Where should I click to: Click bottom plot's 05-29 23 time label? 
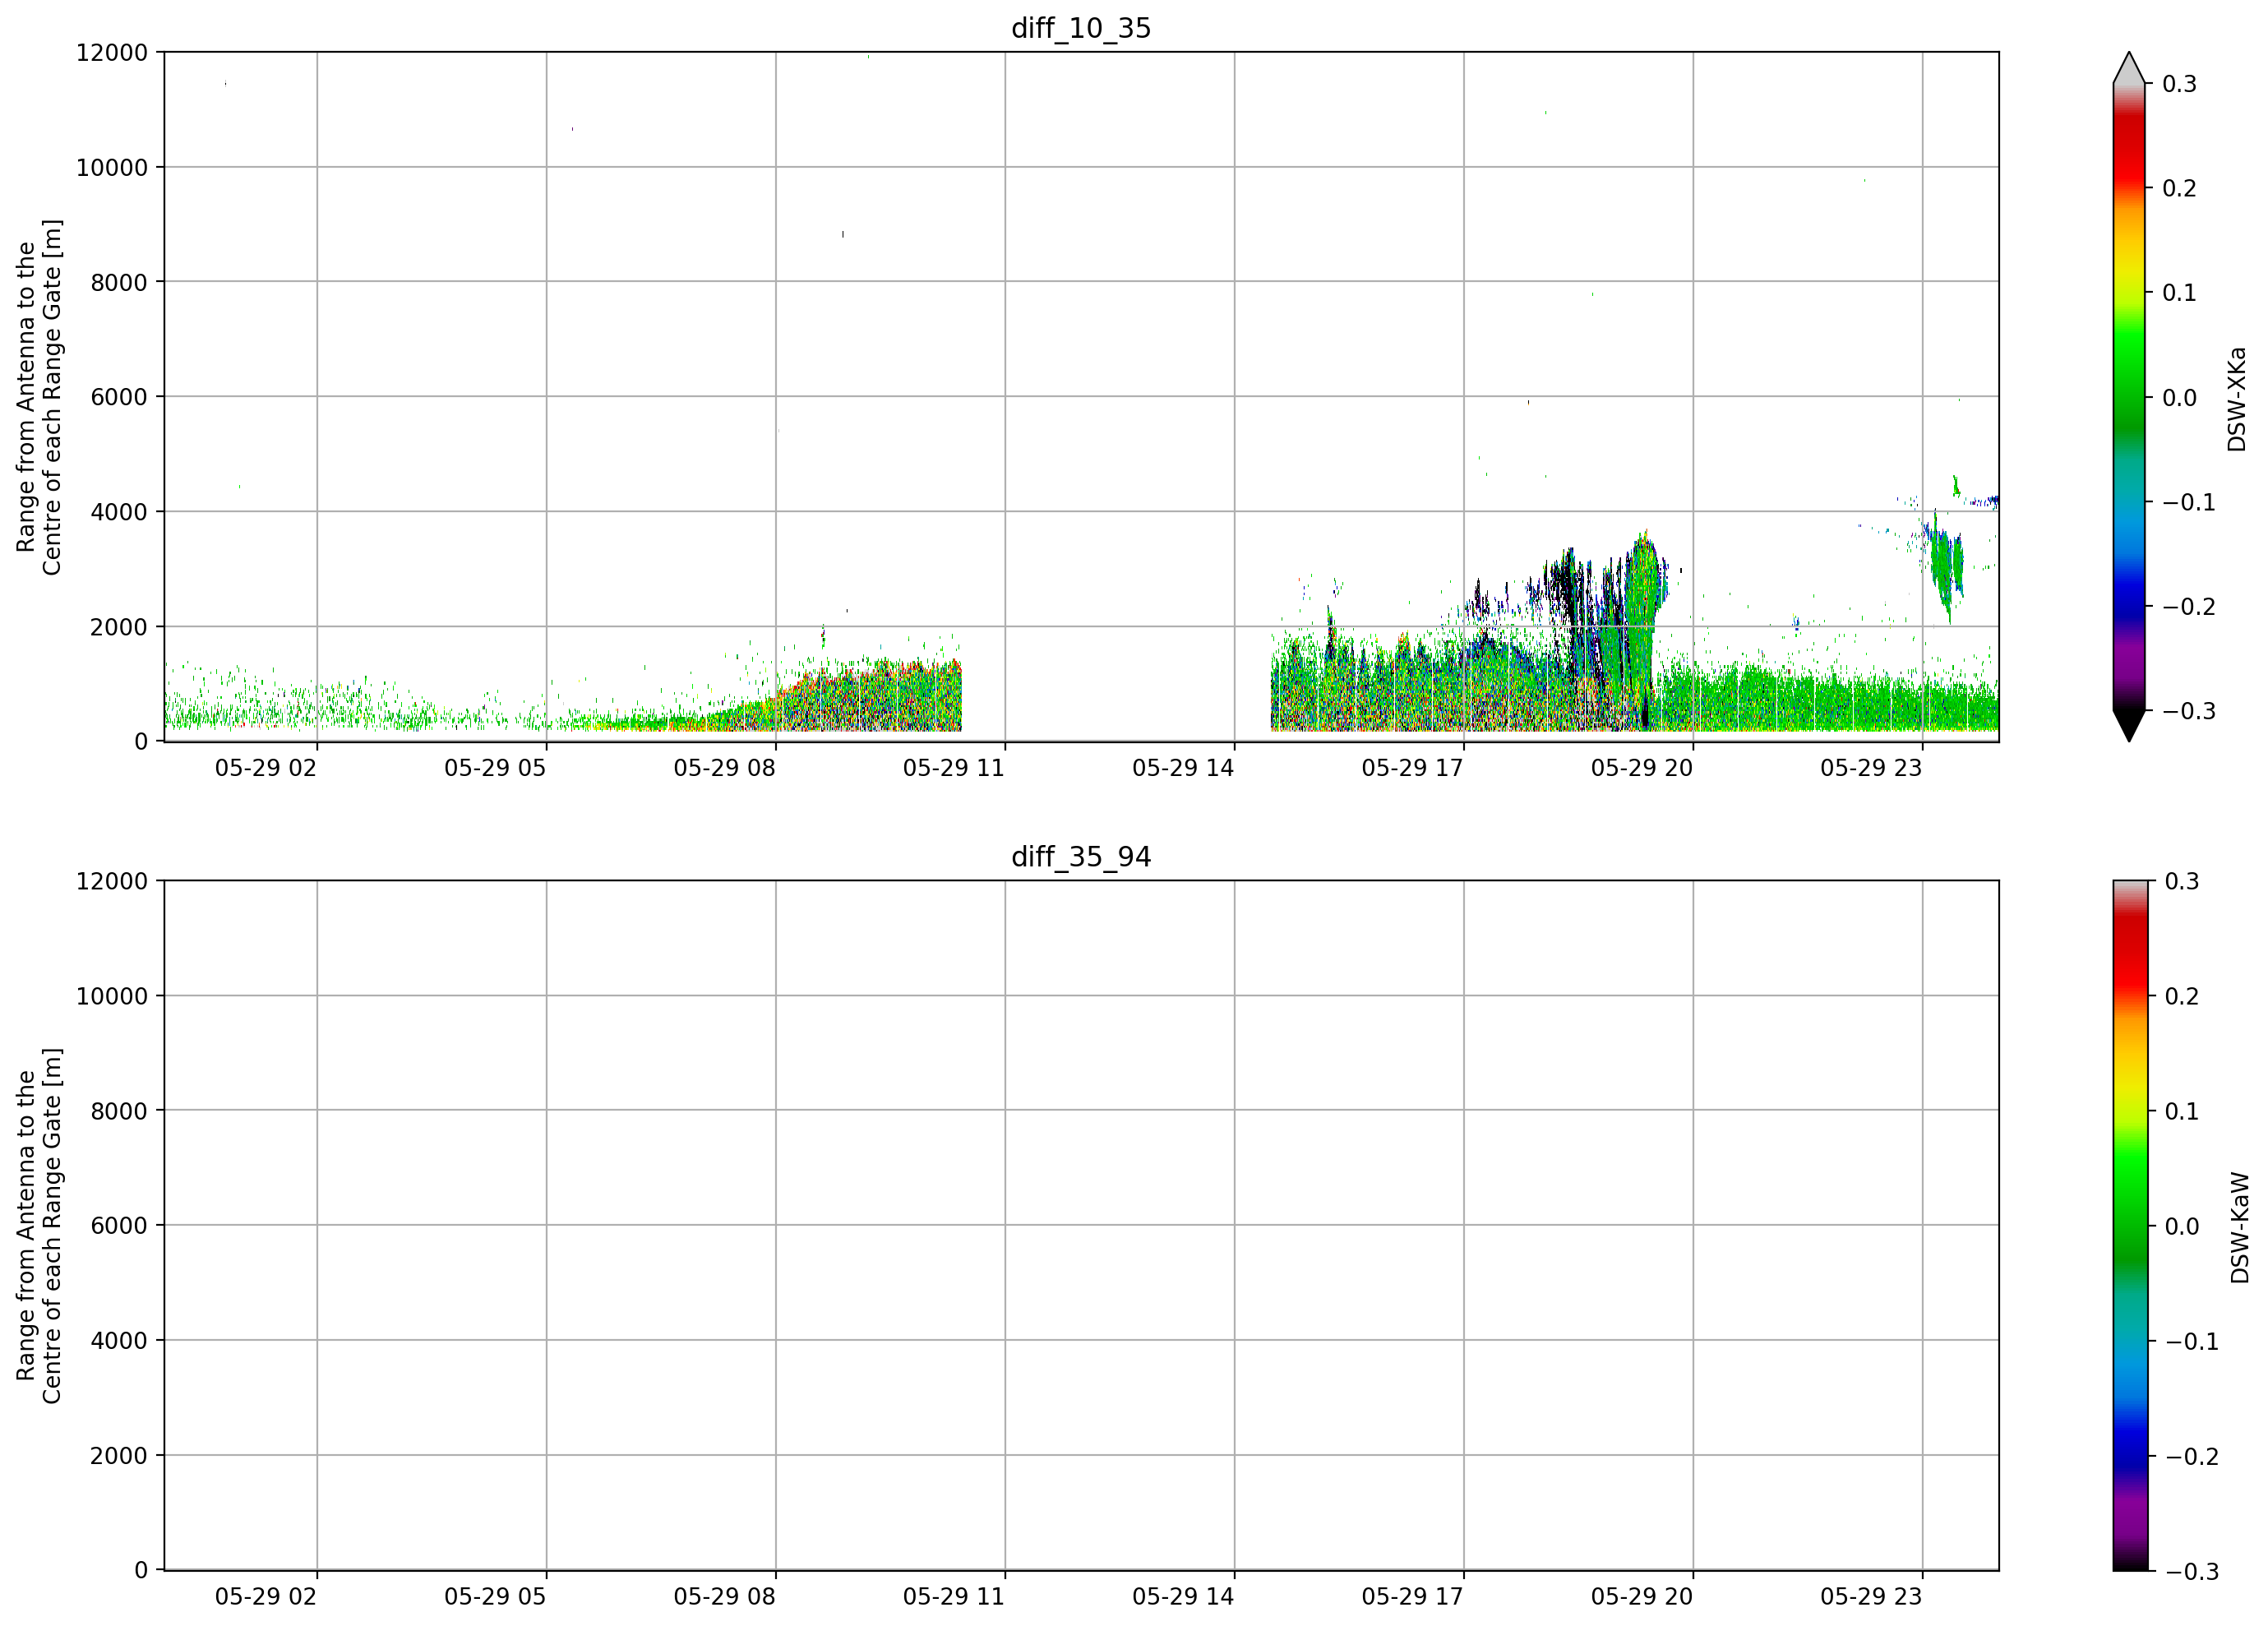(1871, 1597)
